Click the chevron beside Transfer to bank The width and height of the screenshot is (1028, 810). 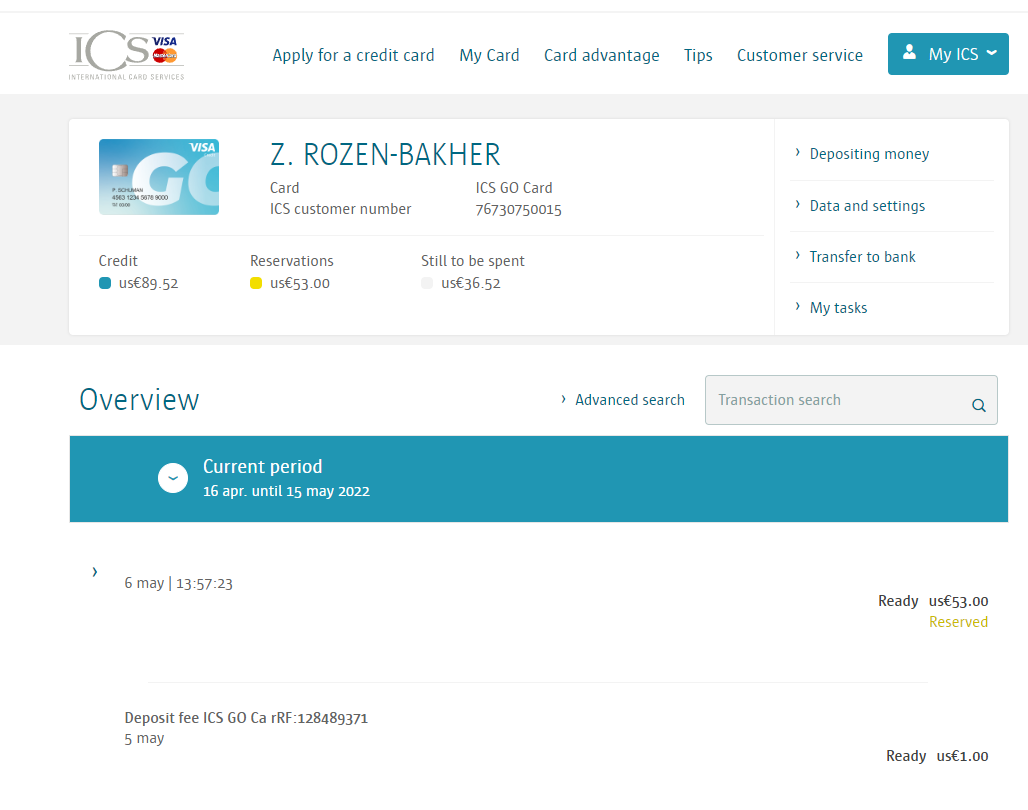tap(797, 256)
